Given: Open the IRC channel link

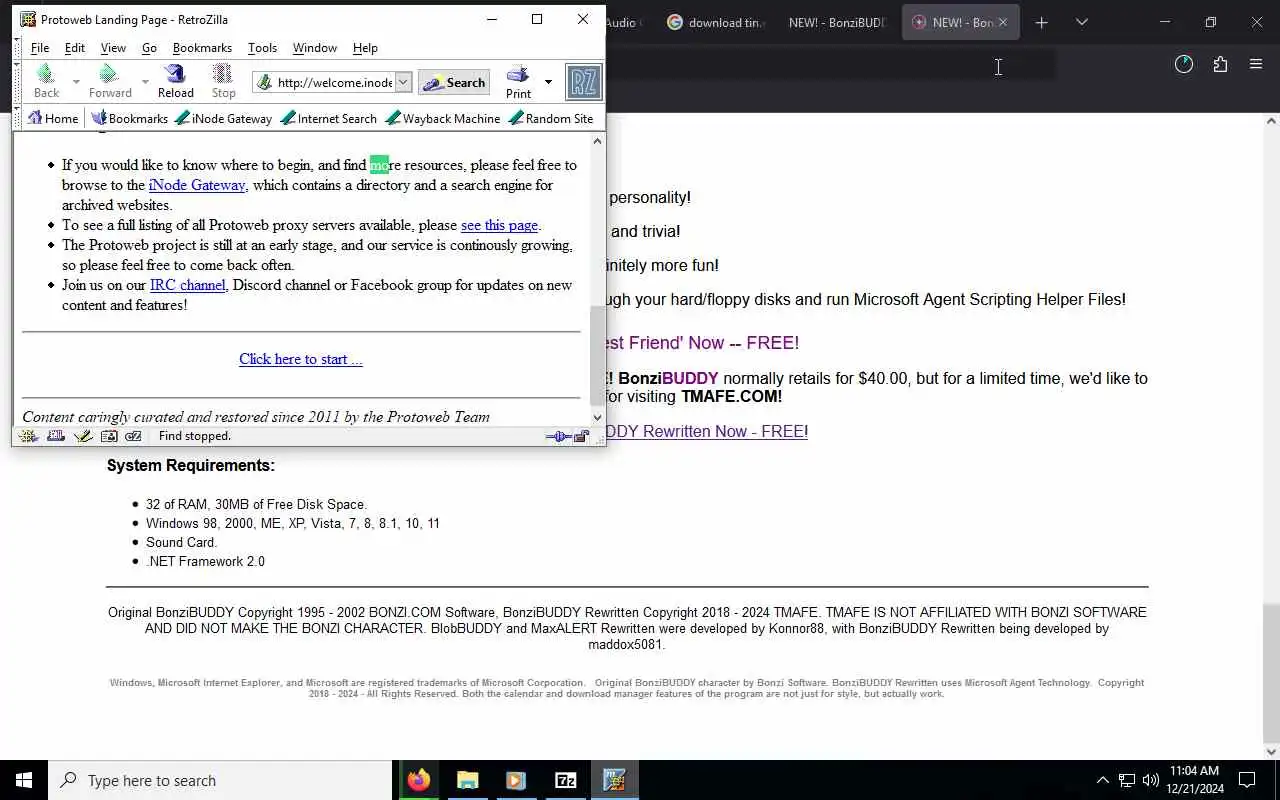Looking at the screenshot, I should tap(187, 285).
